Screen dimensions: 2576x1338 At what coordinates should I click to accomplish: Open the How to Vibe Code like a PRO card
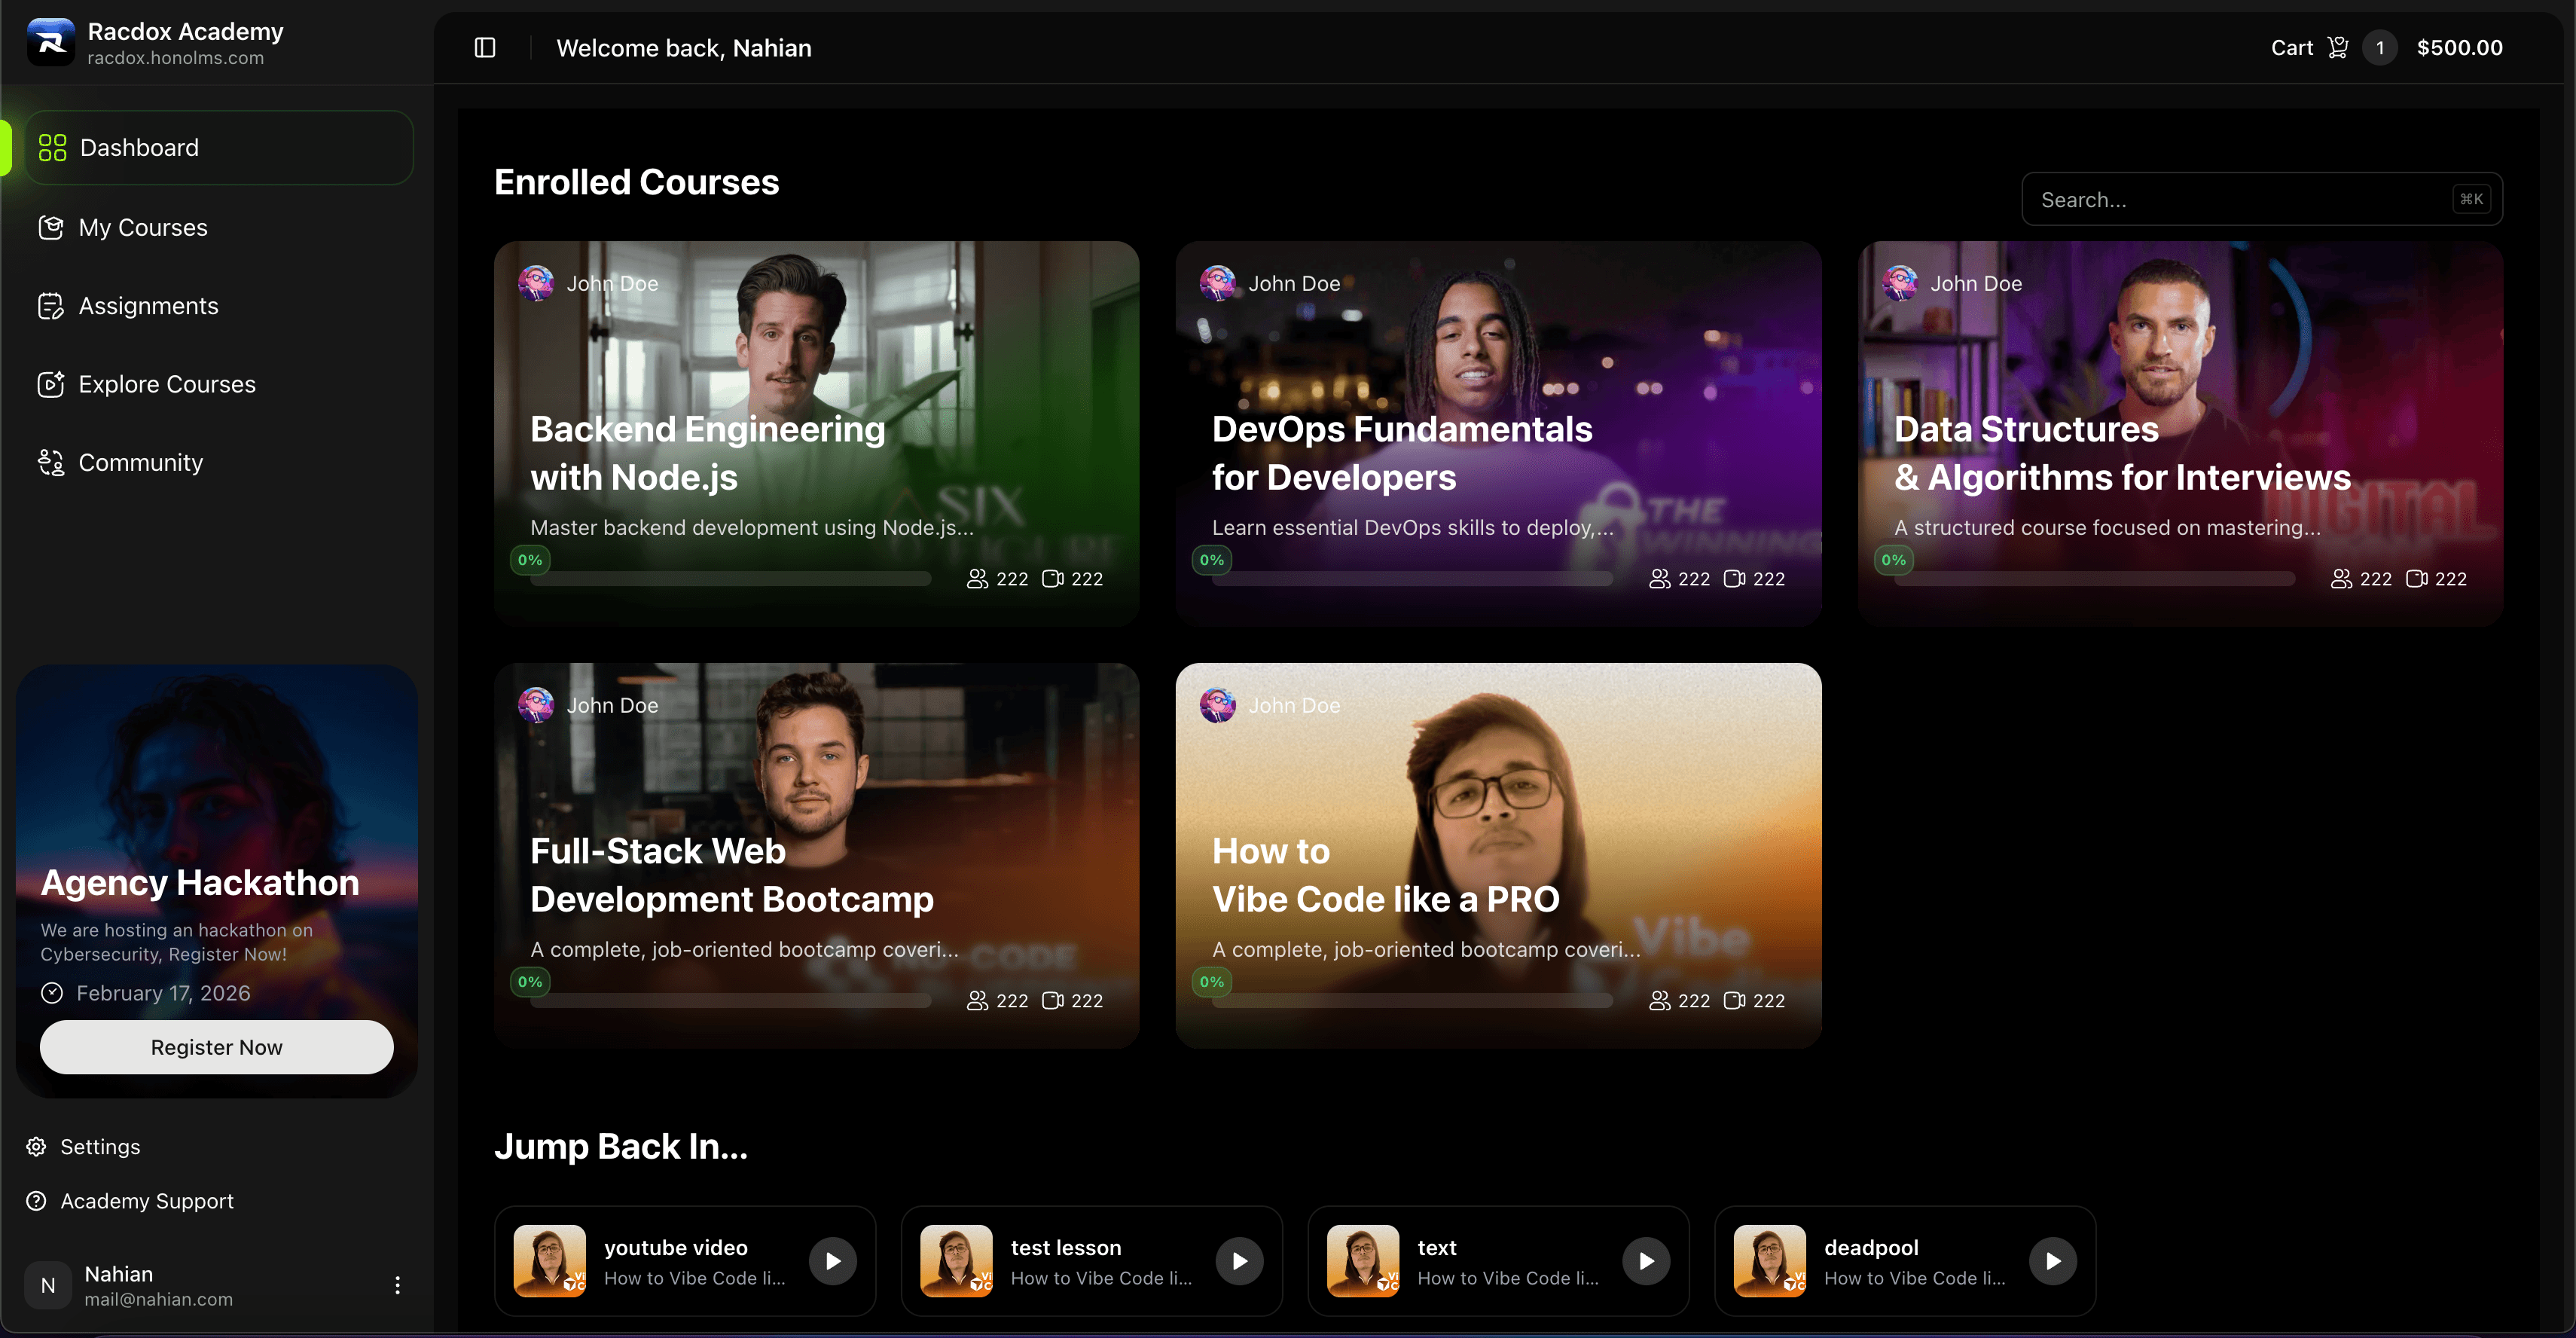coord(1498,852)
